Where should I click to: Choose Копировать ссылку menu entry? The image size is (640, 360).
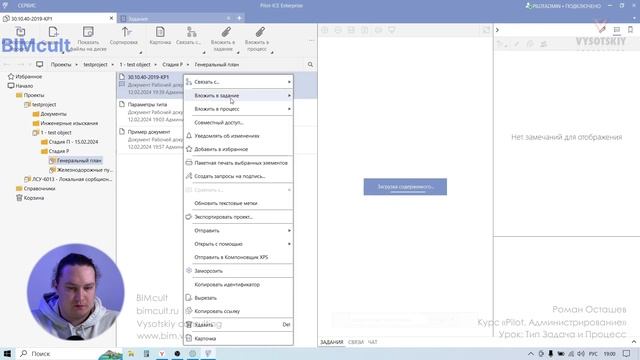point(238,311)
